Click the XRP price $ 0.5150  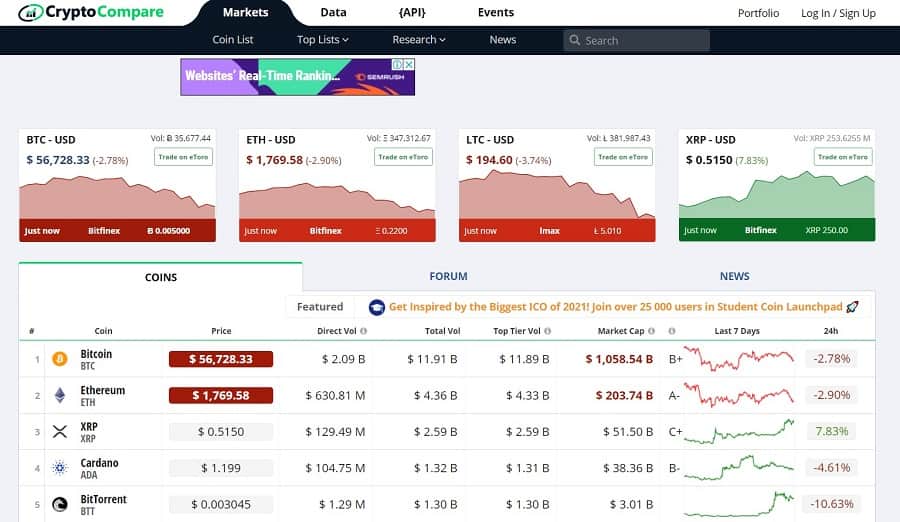[x=221, y=431]
